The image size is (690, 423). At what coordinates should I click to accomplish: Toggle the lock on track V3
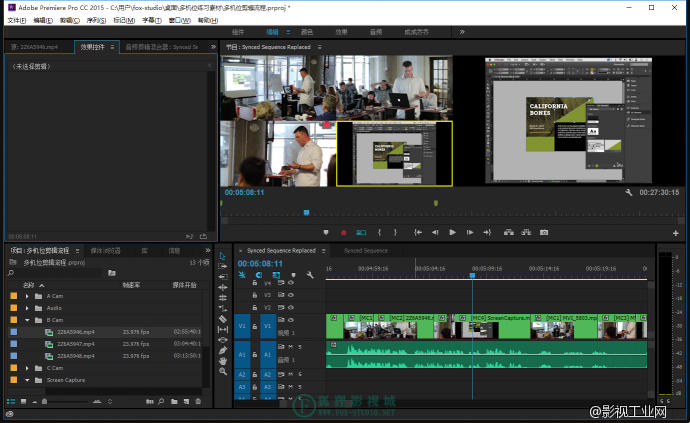[x=255, y=295]
